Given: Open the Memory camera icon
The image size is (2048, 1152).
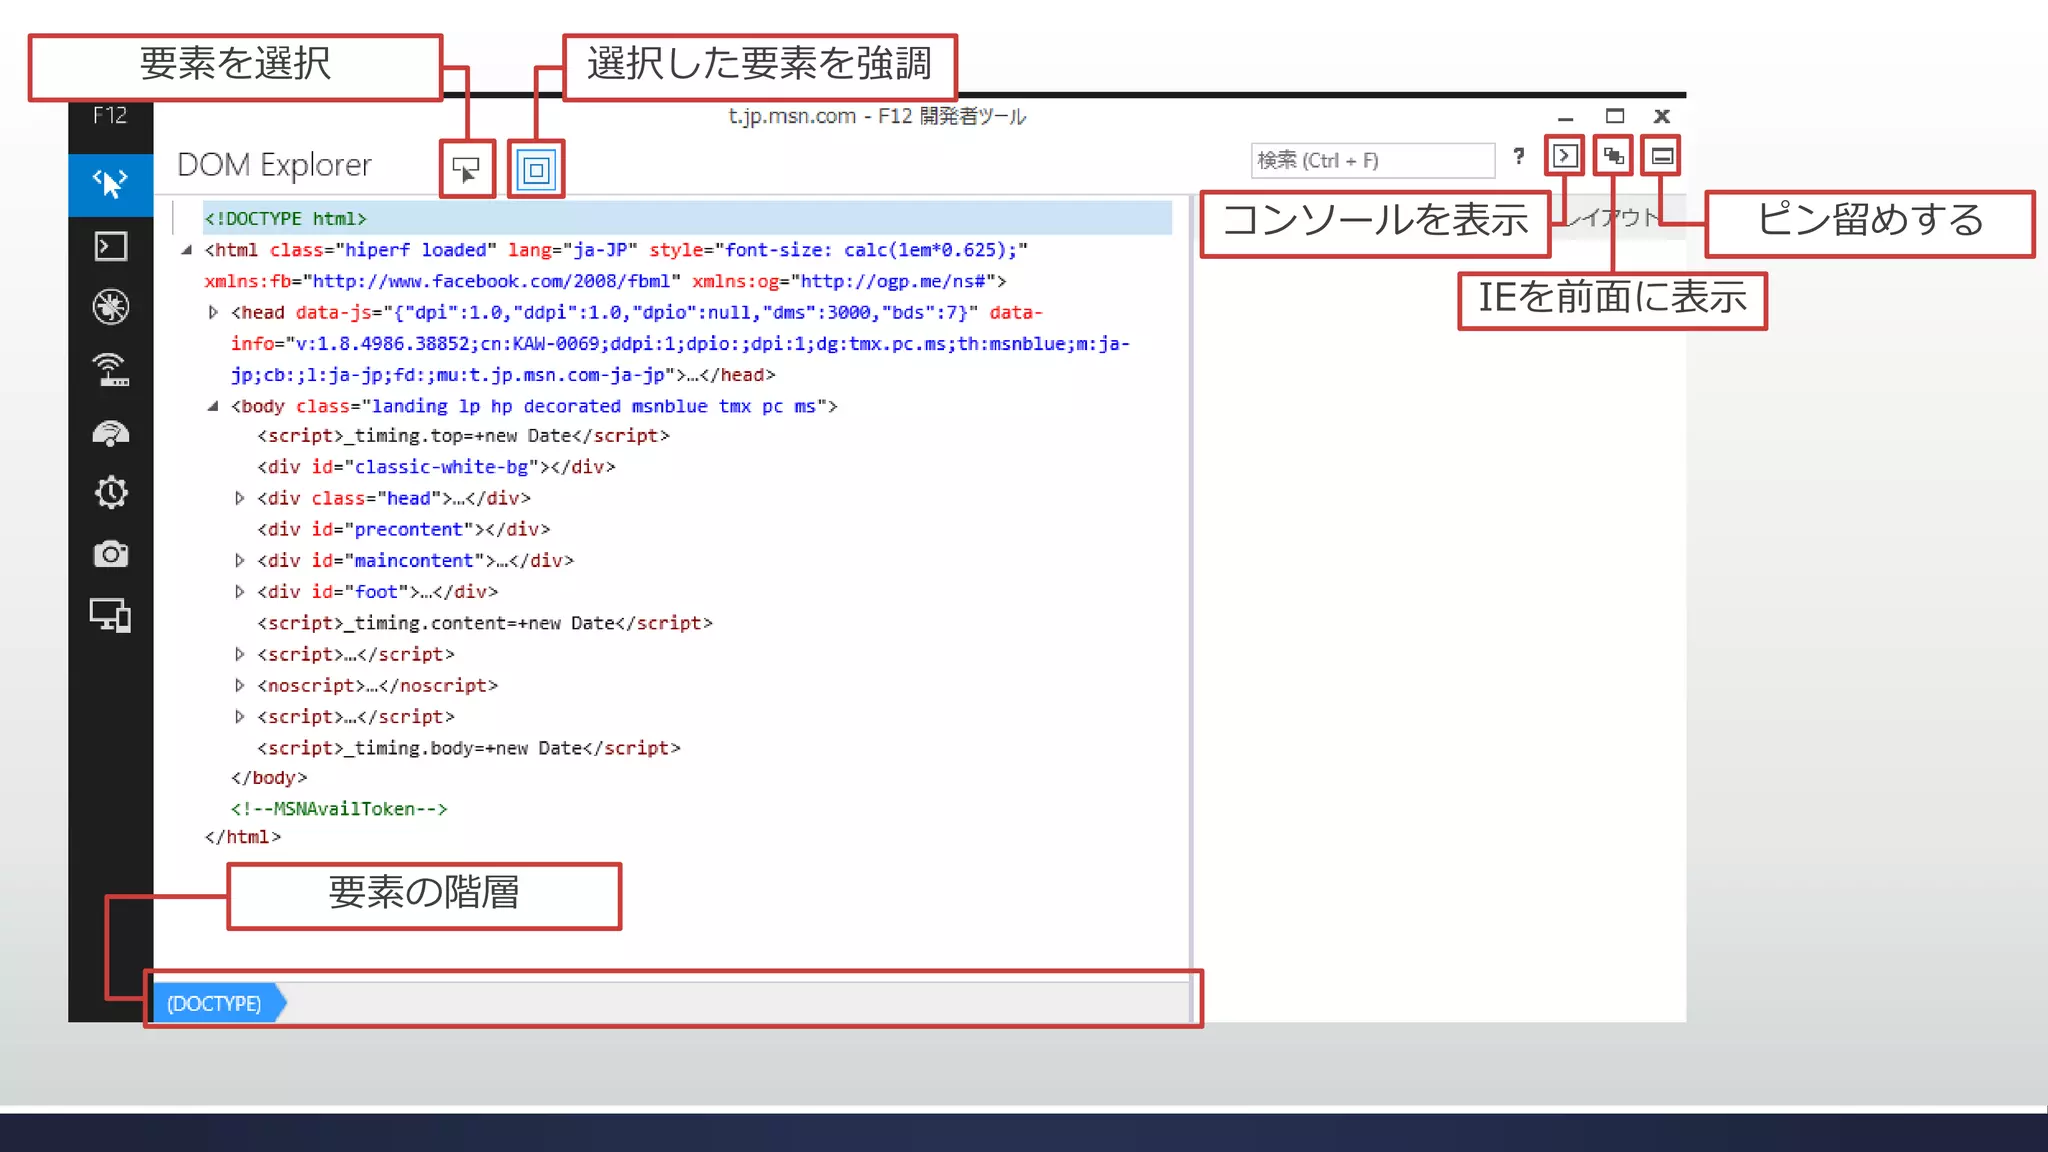Looking at the screenshot, I should tap(110, 554).
